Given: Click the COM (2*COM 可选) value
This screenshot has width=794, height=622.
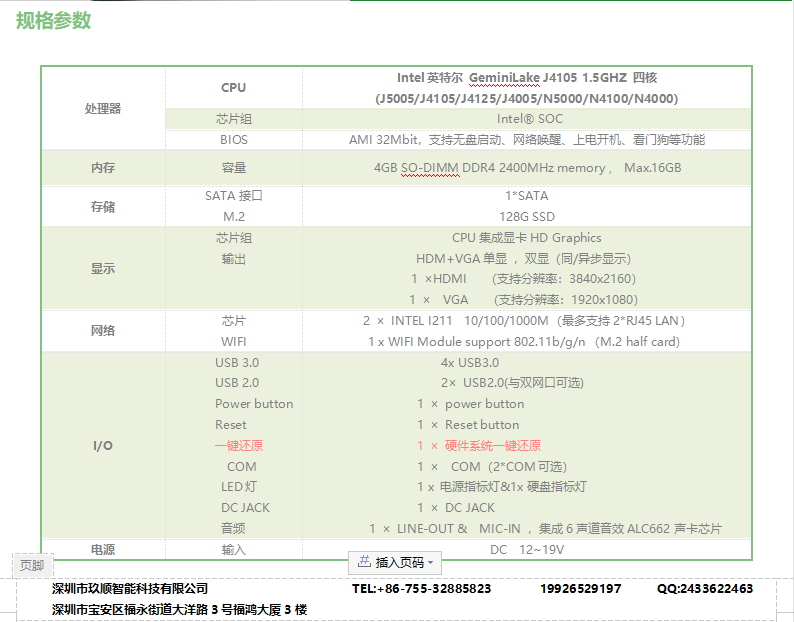Looking at the screenshot, I should coord(492,466).
